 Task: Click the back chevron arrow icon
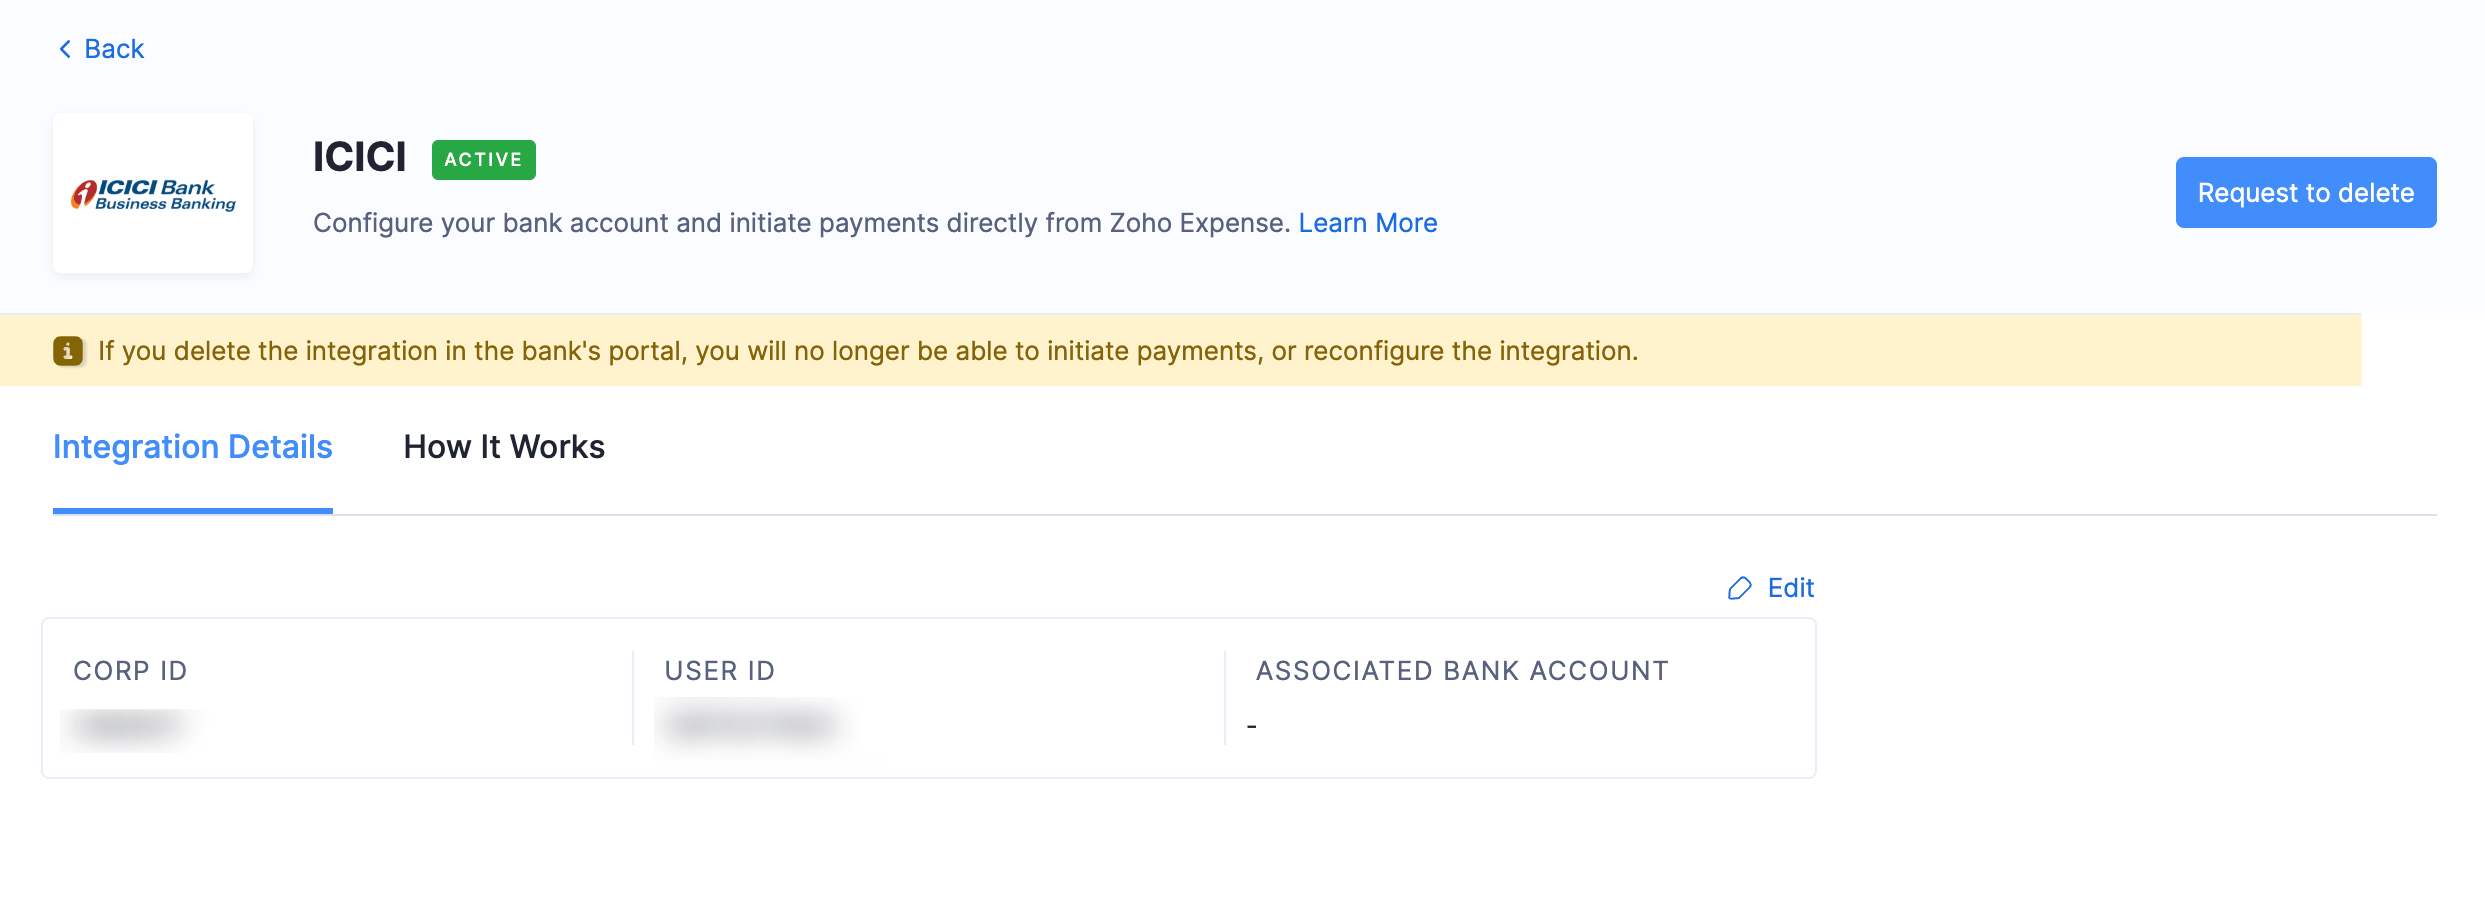[65, 49]
